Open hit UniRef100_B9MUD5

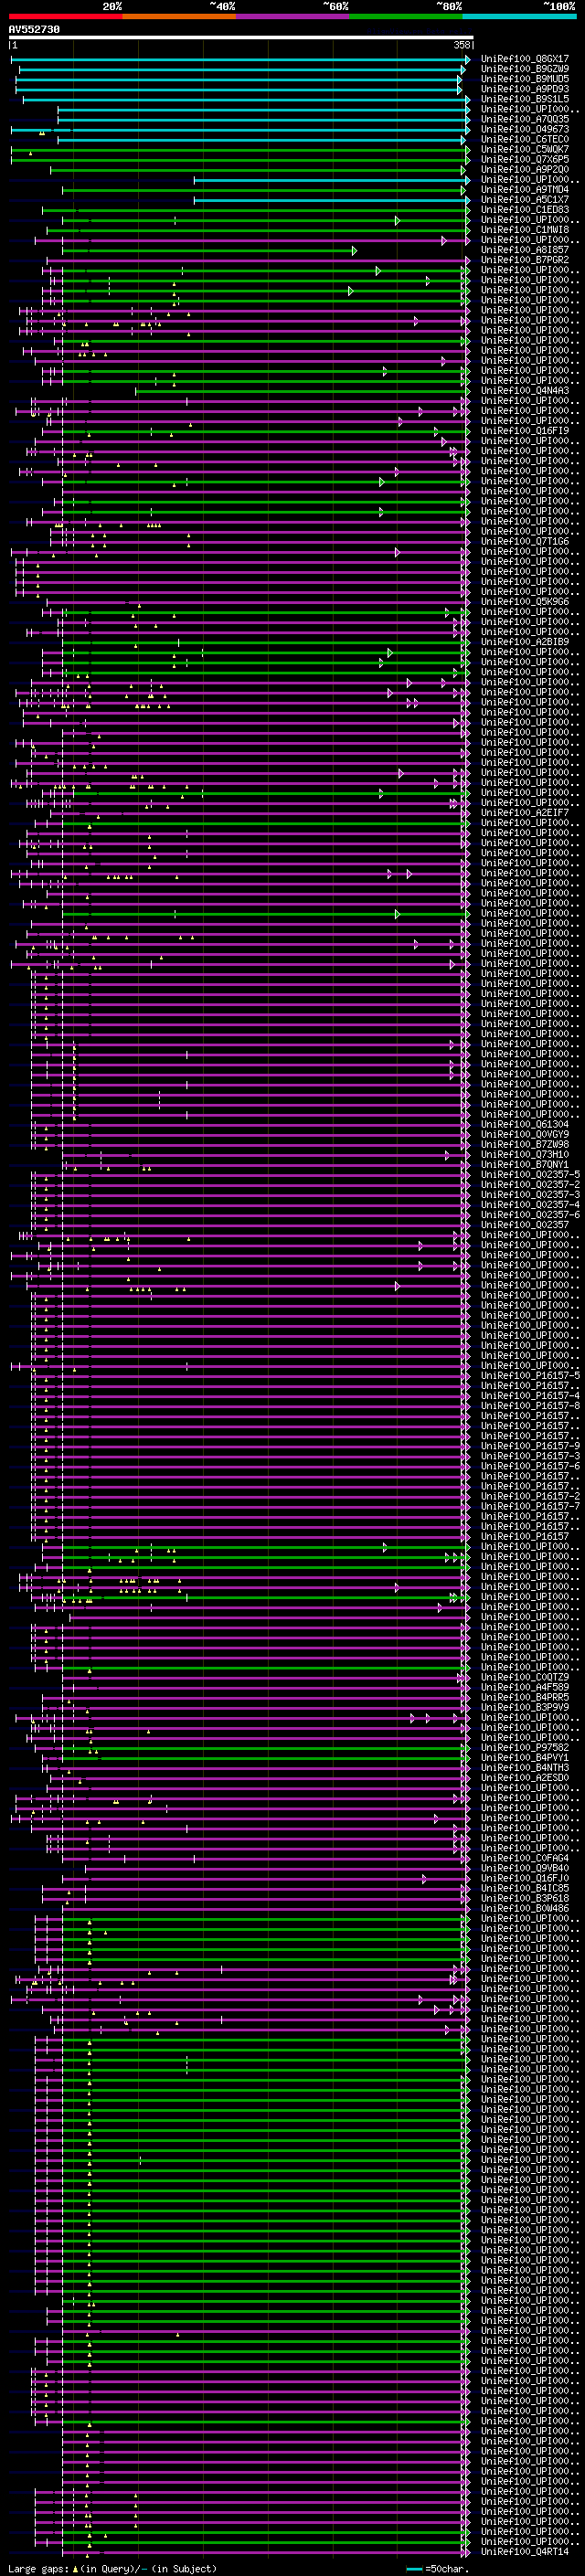525,79
